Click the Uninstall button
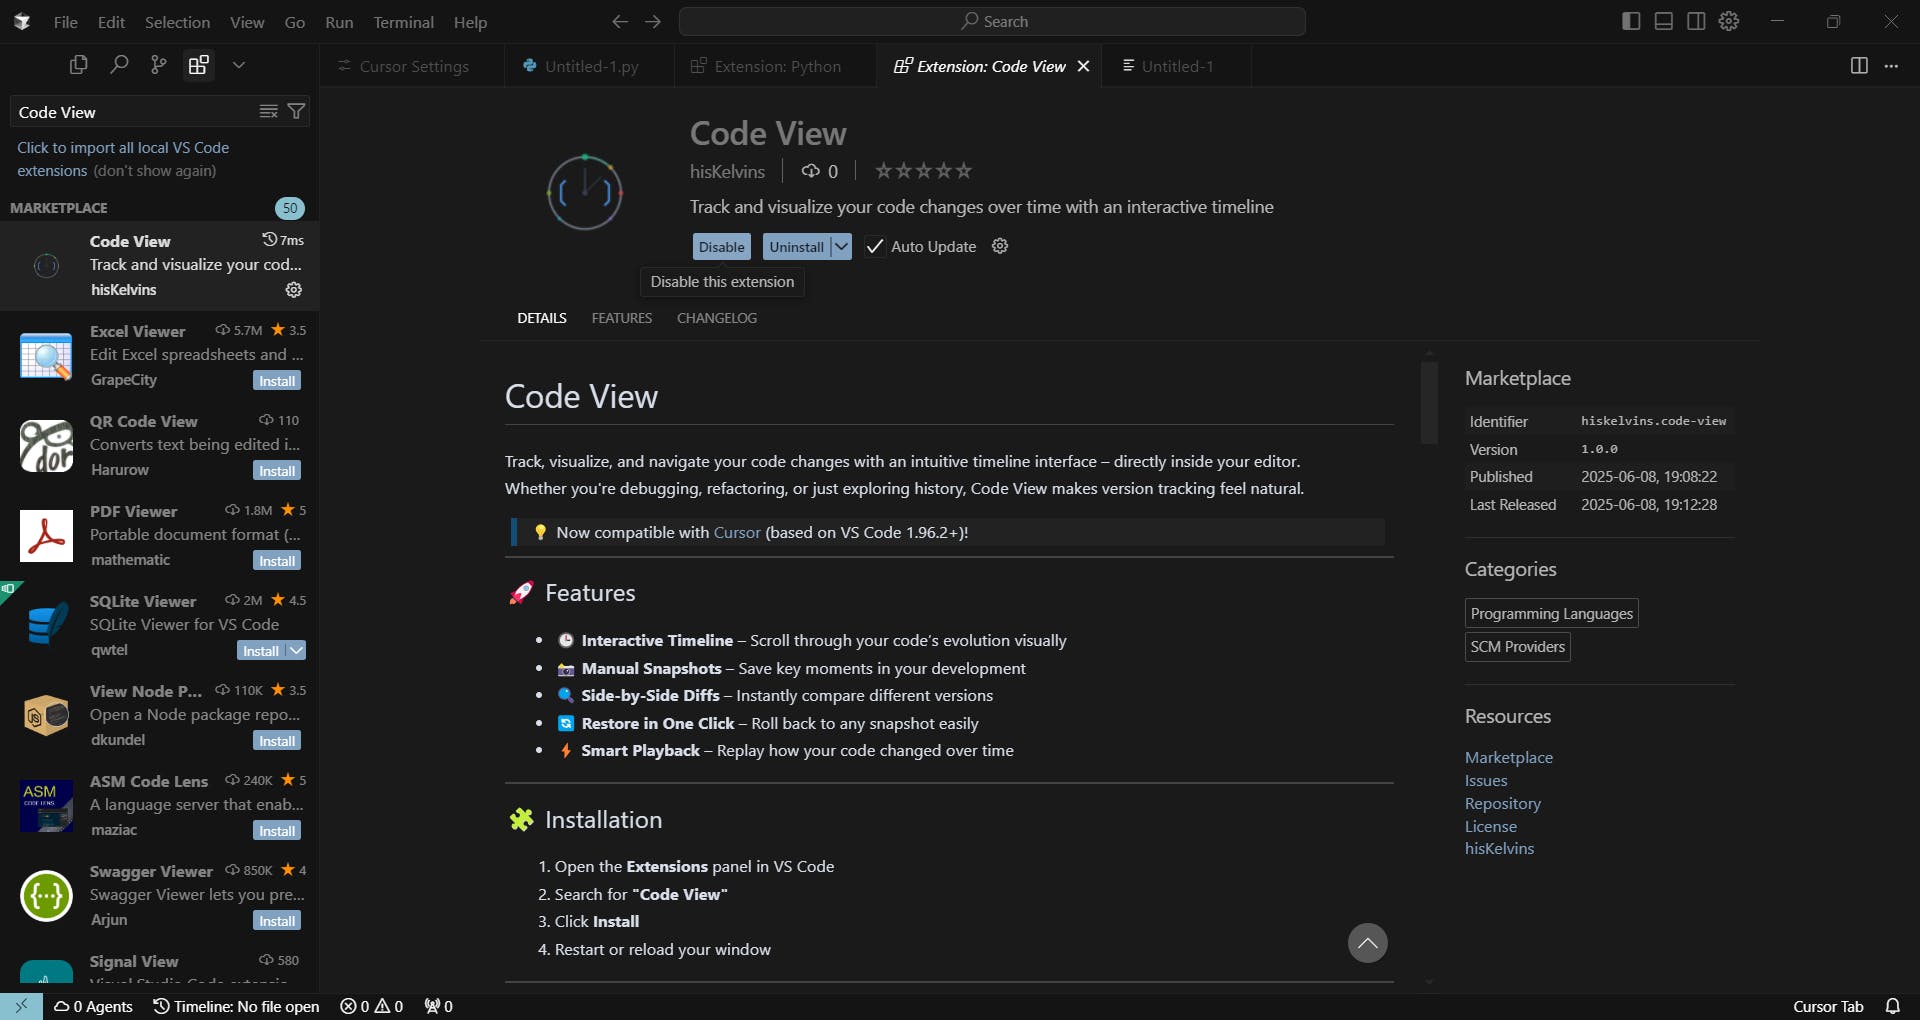The width and height of the screenshot is (1920, 1020). tap(796, 246)
